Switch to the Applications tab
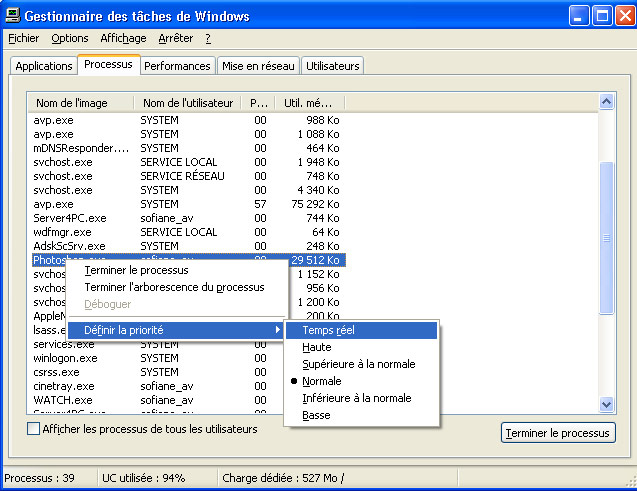637x491 pixels. tap(44, 66)
